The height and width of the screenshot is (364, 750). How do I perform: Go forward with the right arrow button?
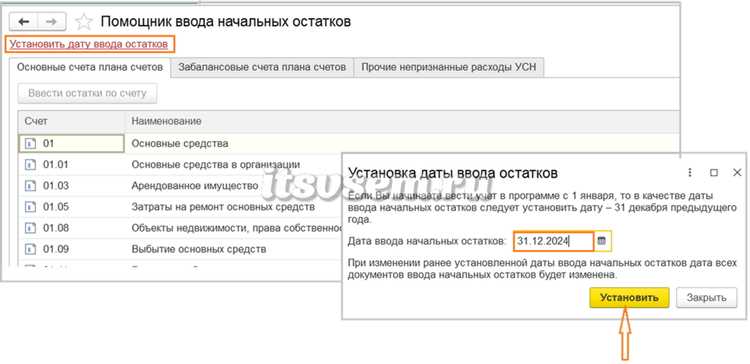coord(52,22)
